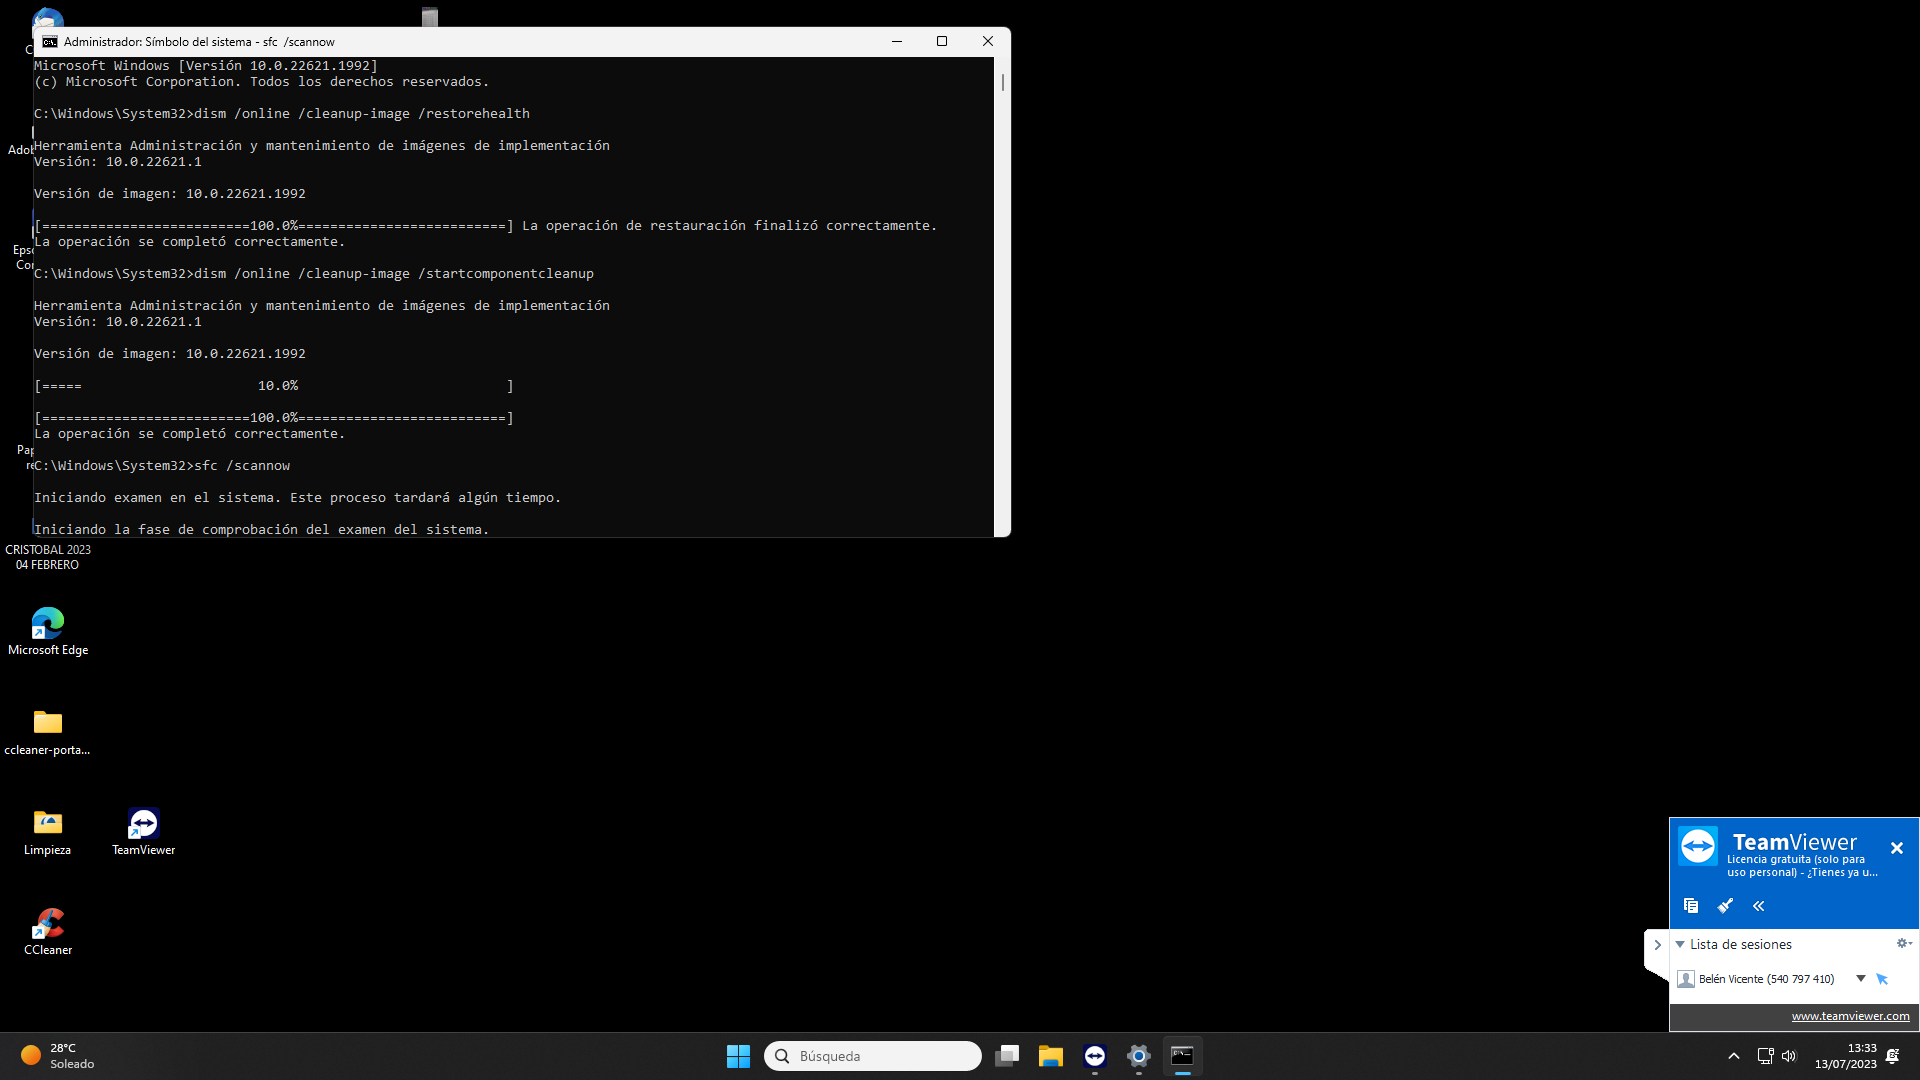Open the ccleaner-porta... folder on desktop
Viewport: 1920px width, 1080px height.
click(48, 730)
